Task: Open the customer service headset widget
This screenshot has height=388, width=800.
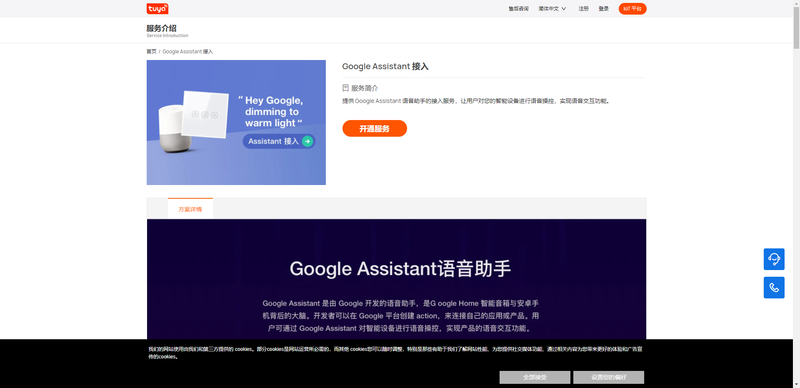Action: pyautogui.click(x=774, y=259)
